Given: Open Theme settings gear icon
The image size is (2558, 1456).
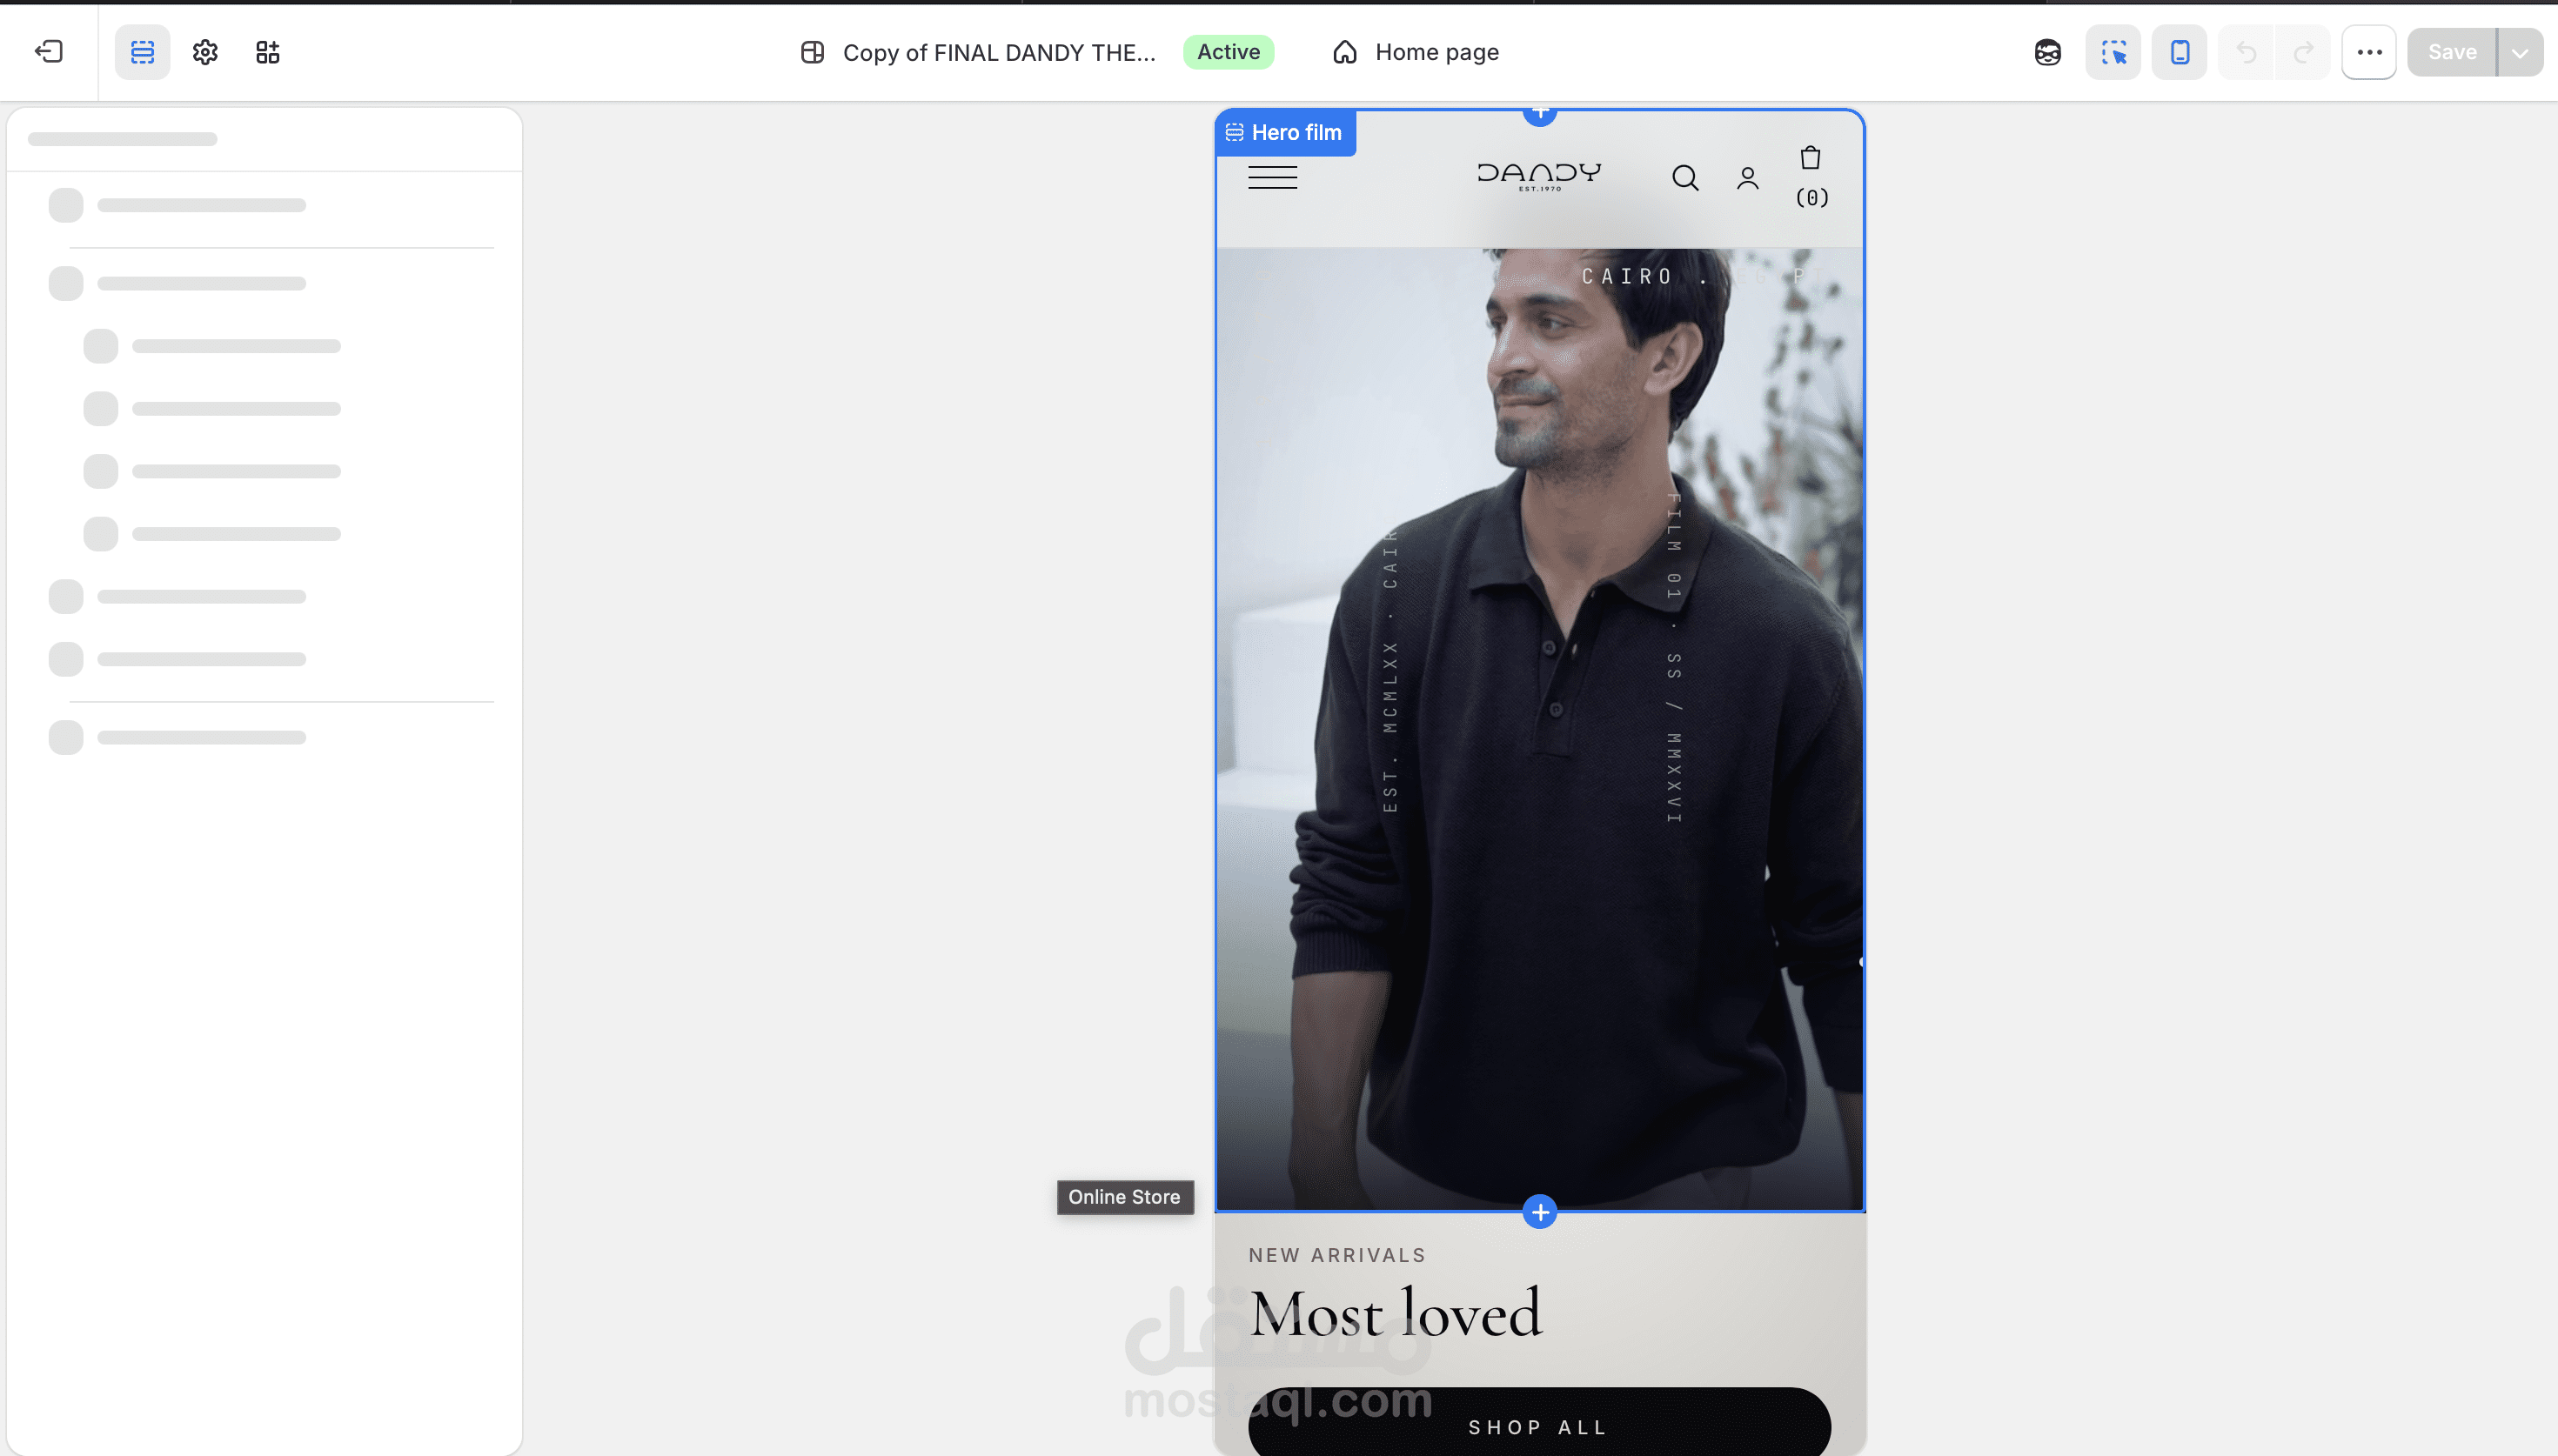Looking at the screenshot, I should (x=205, y=52).
